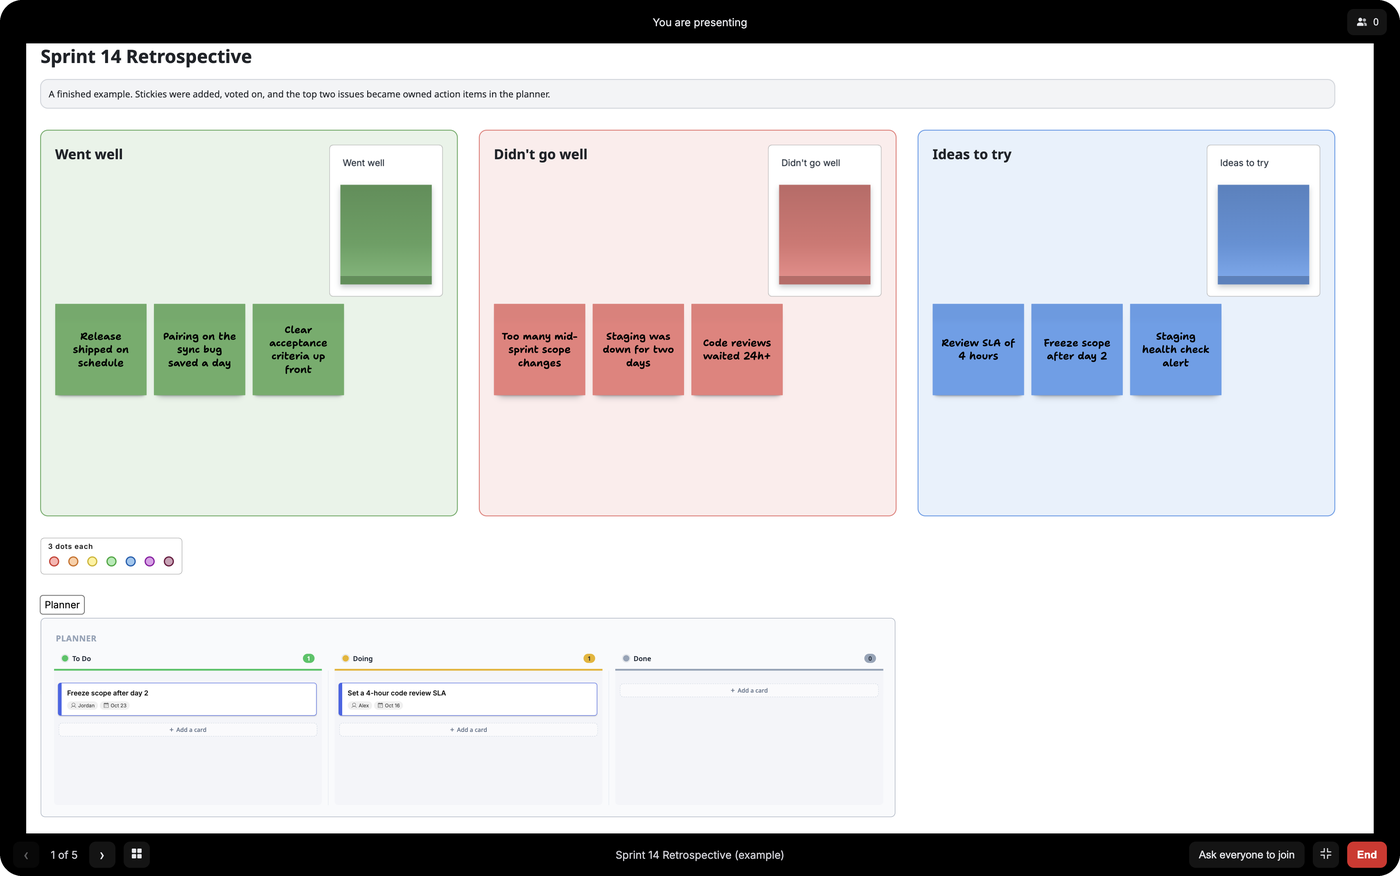Click the Doing column count badge
The width and height of the screenshot is (1400, 876).
589,658
